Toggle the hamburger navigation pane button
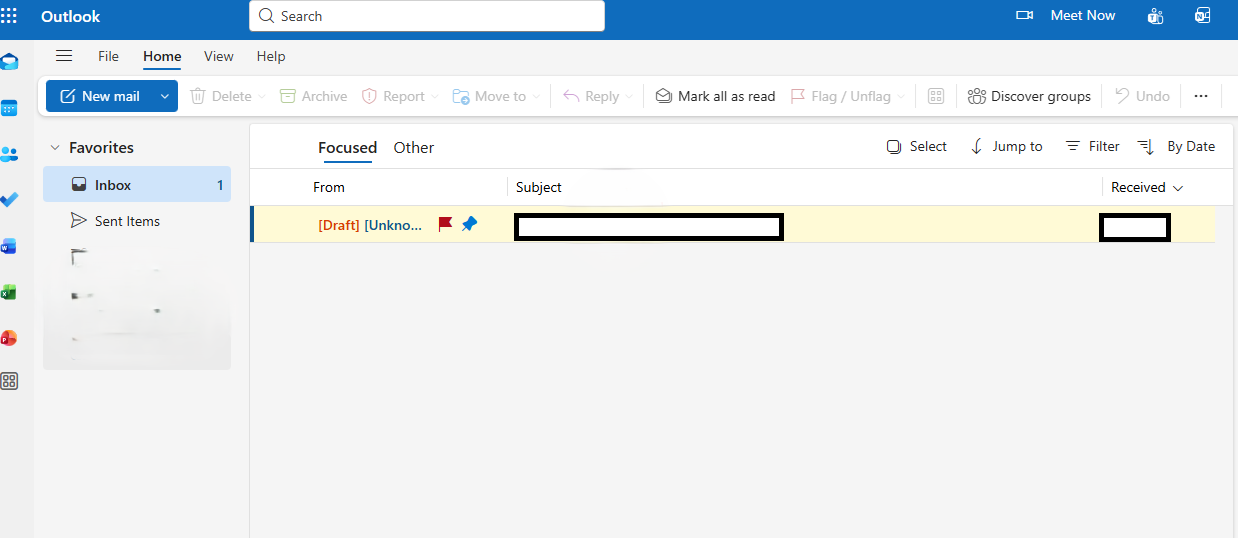This screenshot has width=1238, height=538. click(x=64, y=56)
